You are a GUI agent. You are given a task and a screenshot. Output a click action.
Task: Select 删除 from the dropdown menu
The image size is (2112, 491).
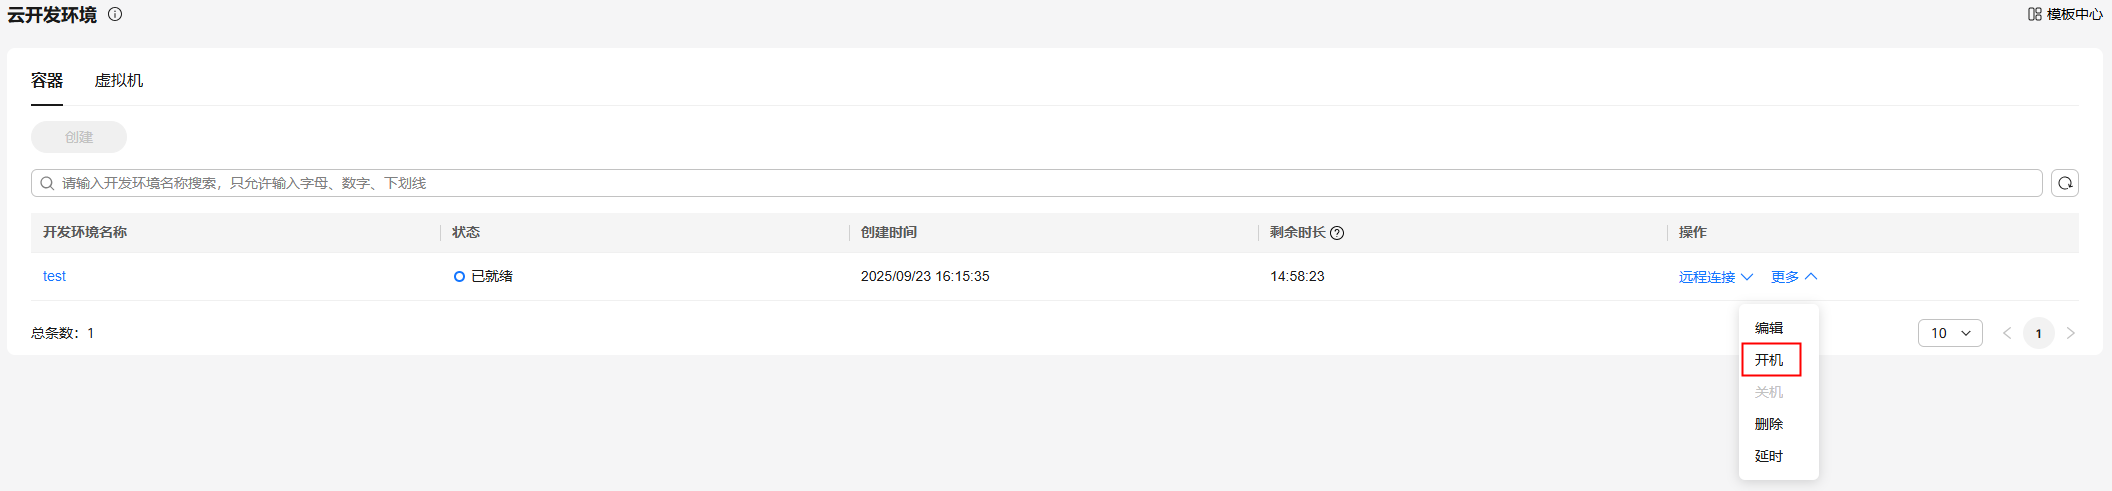click(1769, 424)
